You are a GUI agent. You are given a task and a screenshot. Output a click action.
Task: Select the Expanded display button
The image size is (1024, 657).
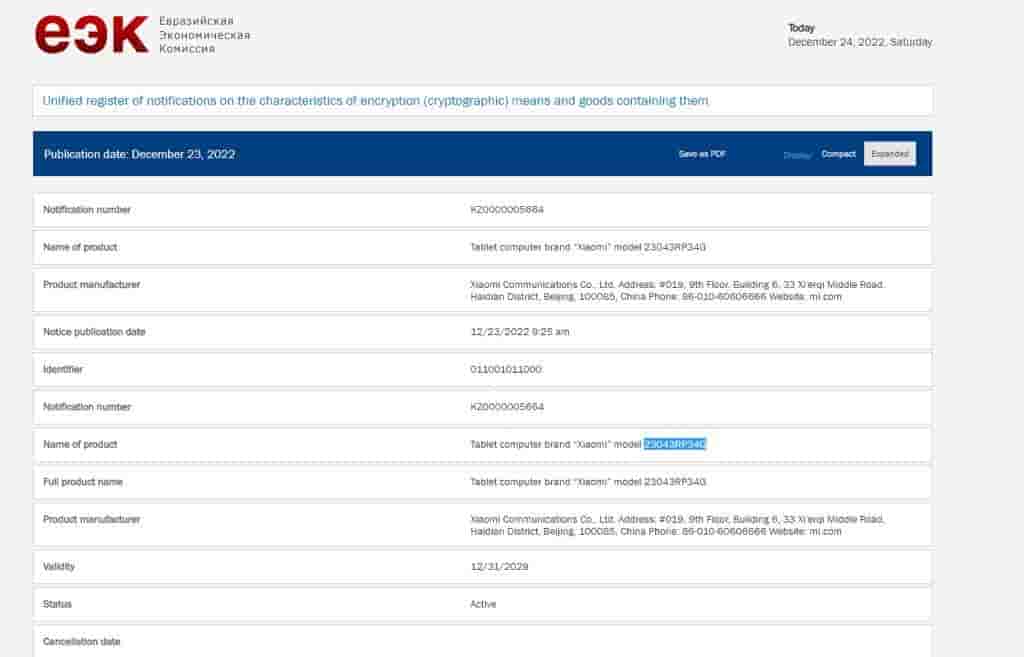(x=889, y=154)
